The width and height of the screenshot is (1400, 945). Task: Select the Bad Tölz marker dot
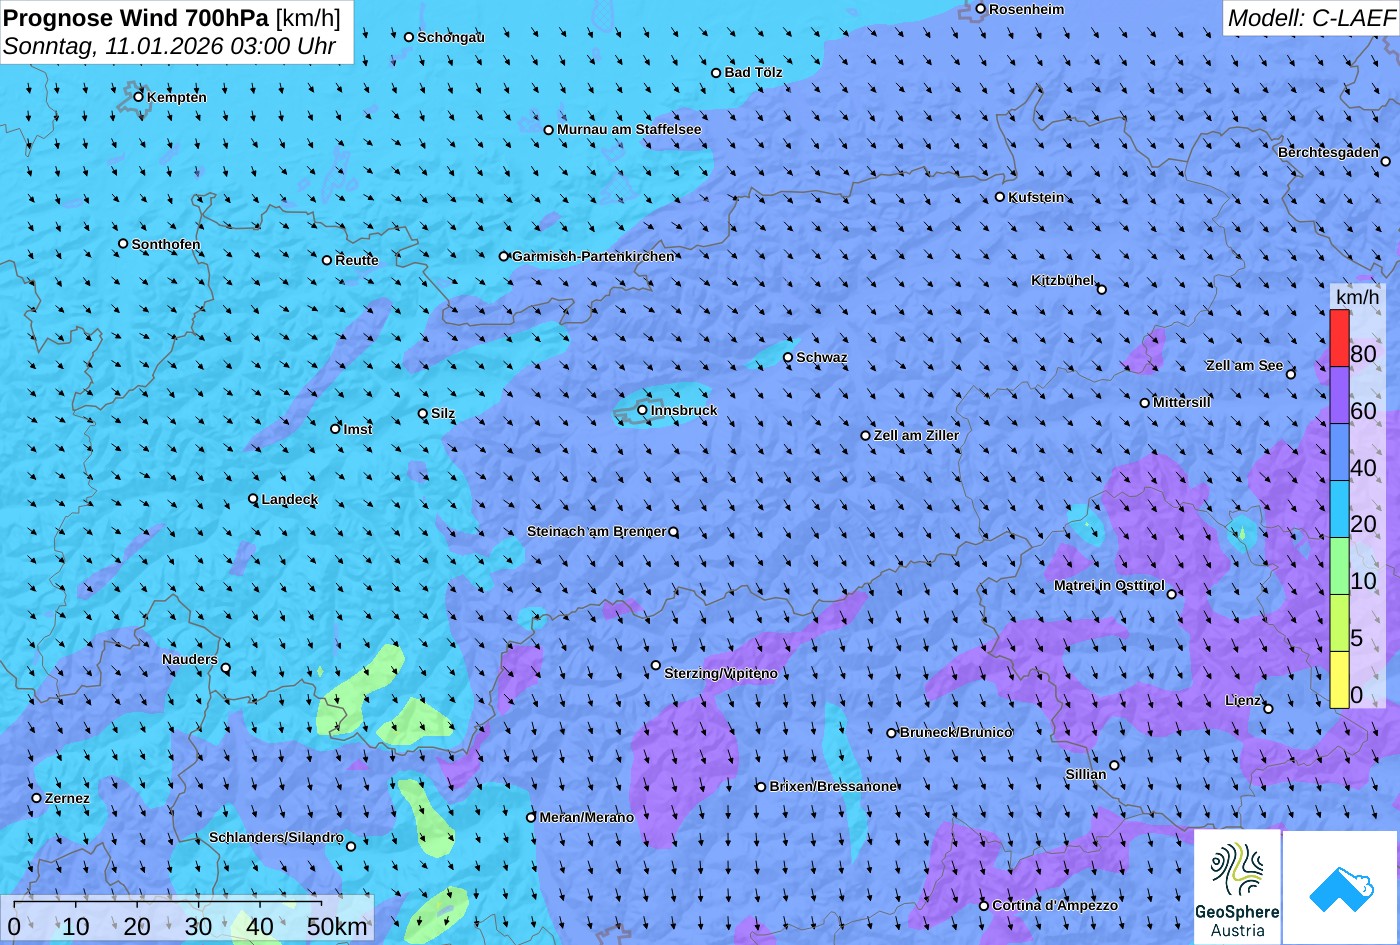pos(716,73)
